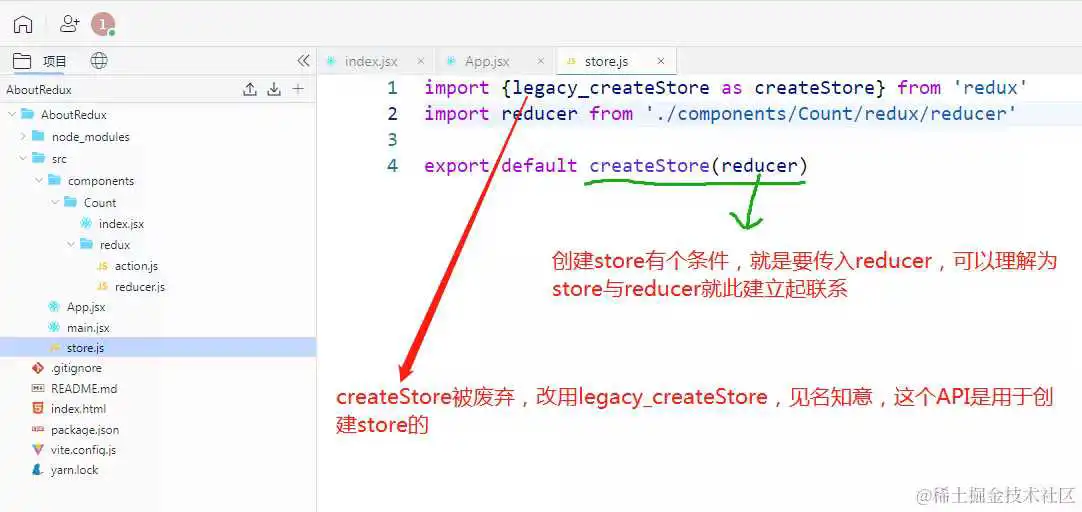1082x512 pixels.
Task: Click 'legacy_createStore' in the code
Action: click(611, 88)
